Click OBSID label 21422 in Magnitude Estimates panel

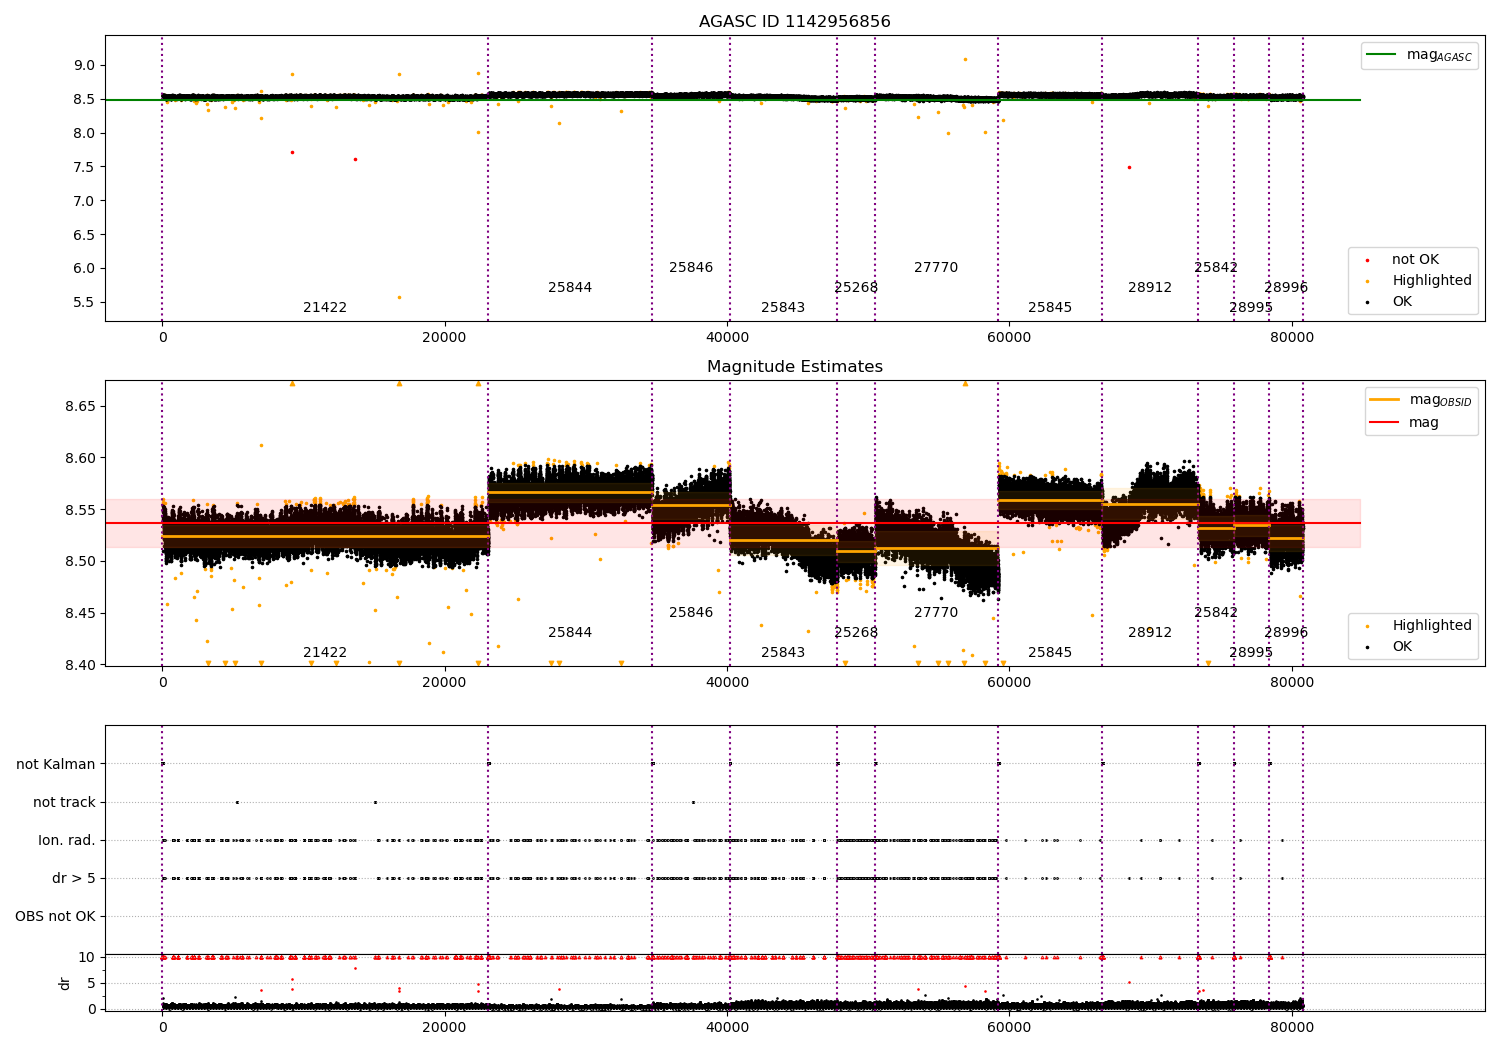click(x=325, y=653)
